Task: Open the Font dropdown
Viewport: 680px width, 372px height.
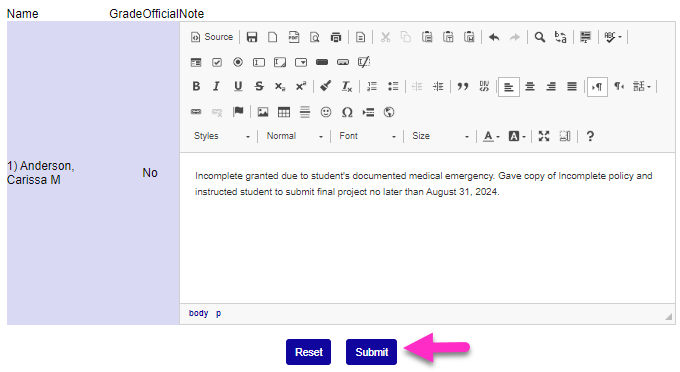Action: click(367, 136)
